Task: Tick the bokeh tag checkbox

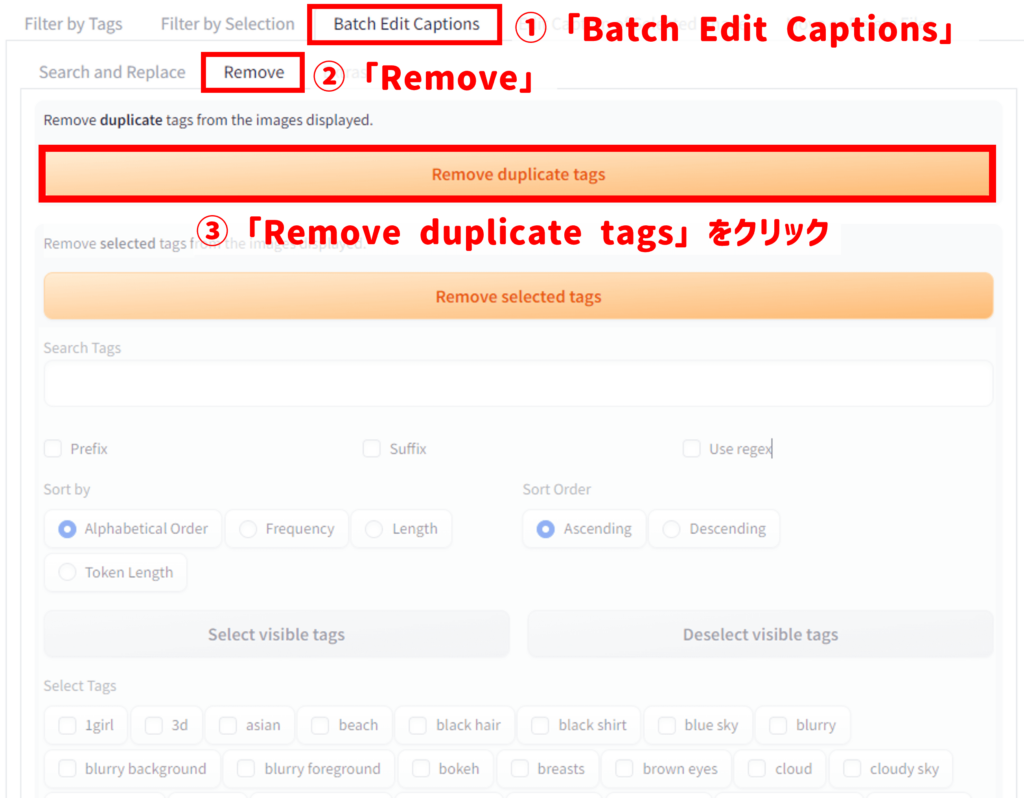Action: coord(421,769)
